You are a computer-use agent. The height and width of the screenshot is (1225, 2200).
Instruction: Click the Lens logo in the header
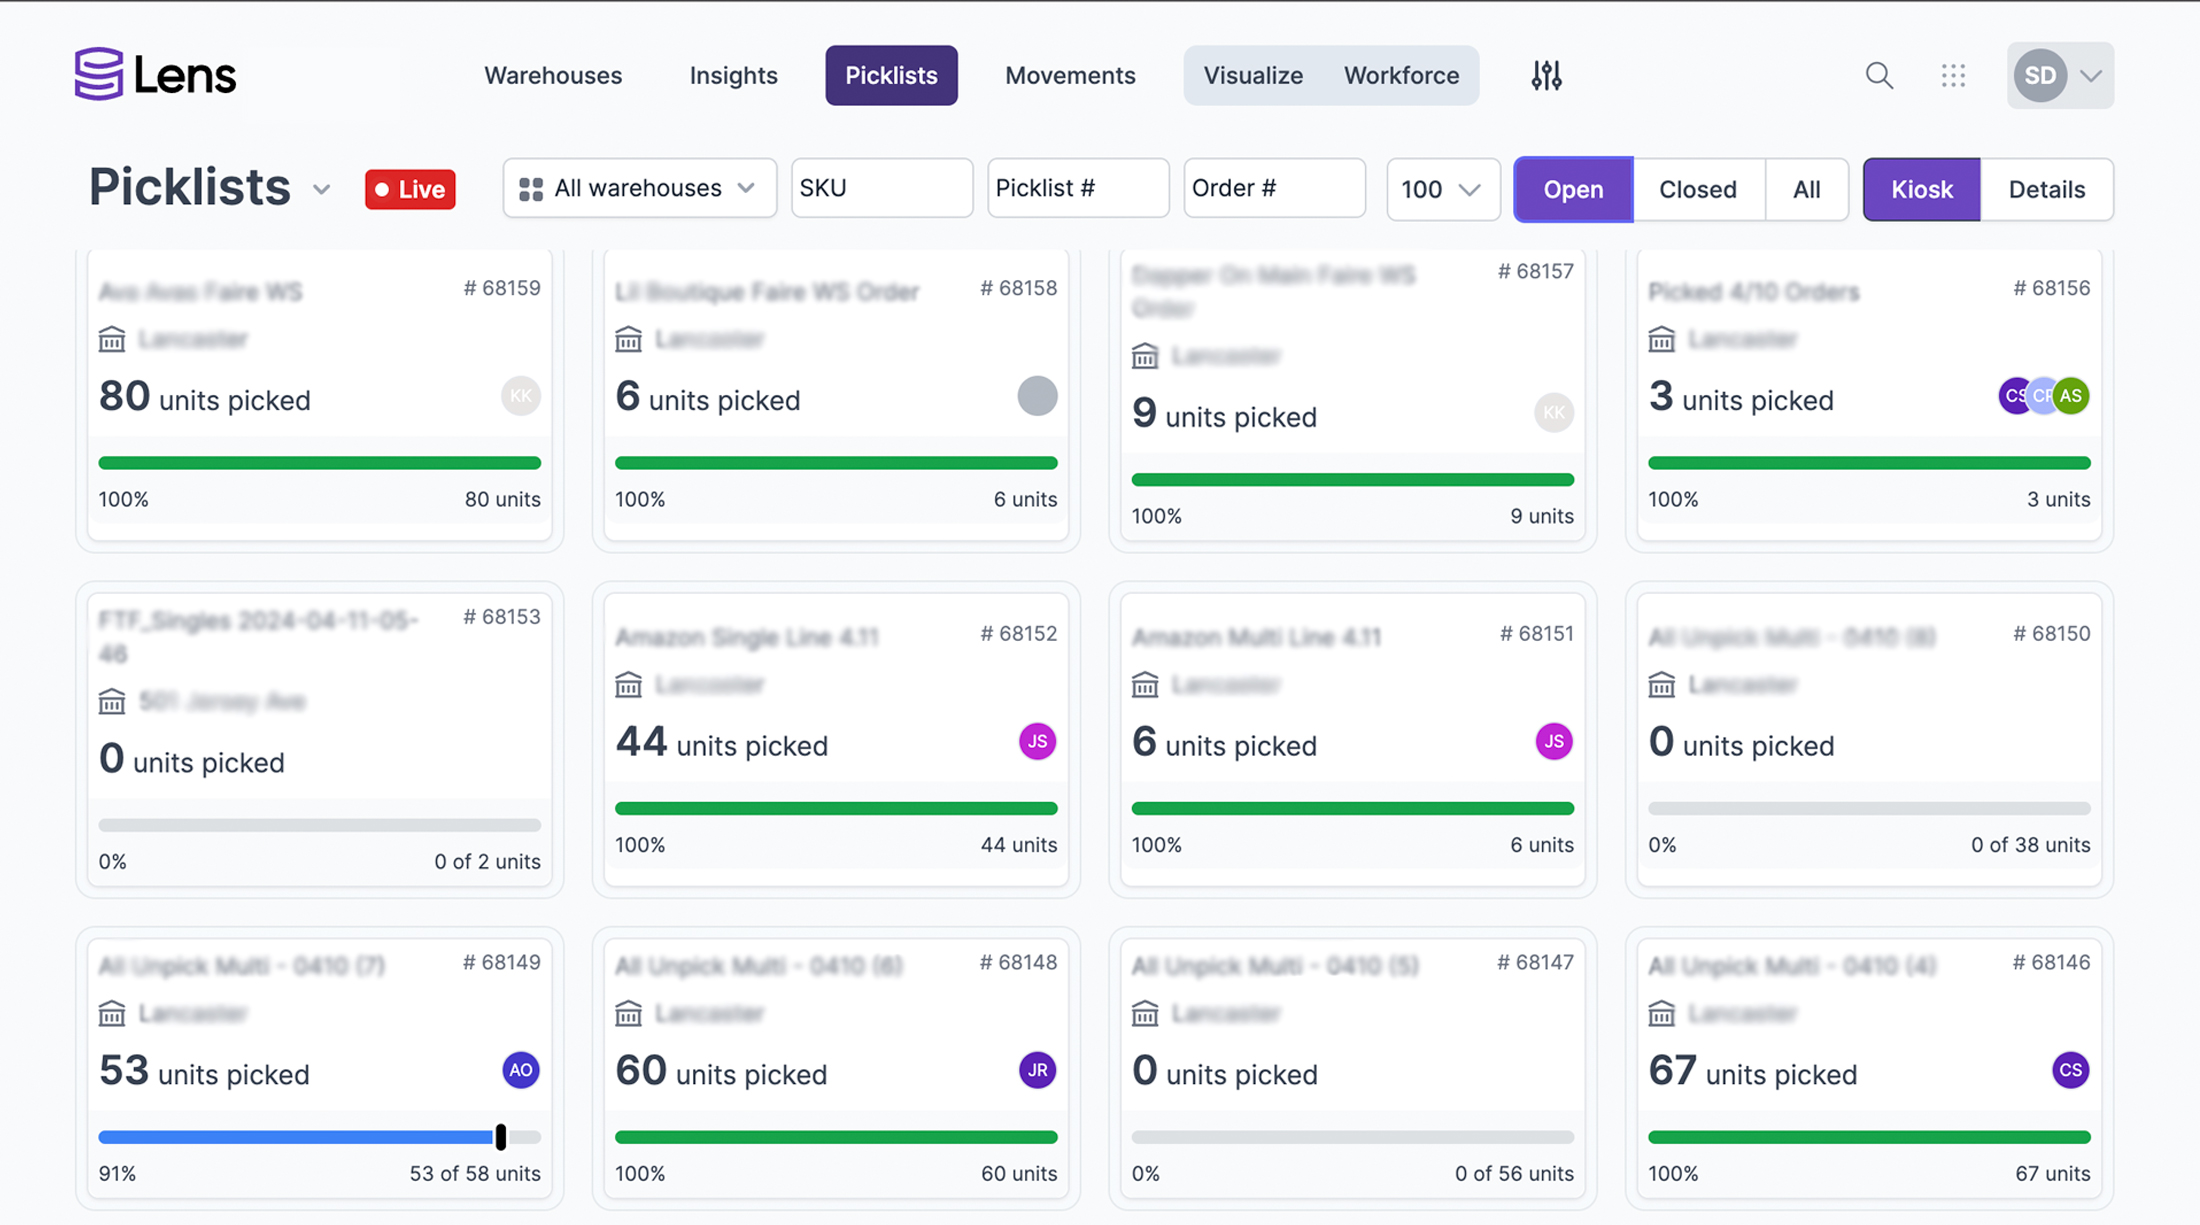[155, 73]
